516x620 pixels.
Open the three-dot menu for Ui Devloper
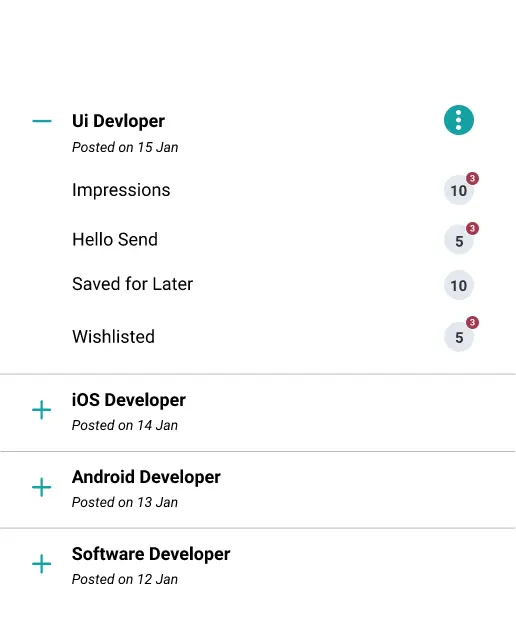tap(459, 120)
